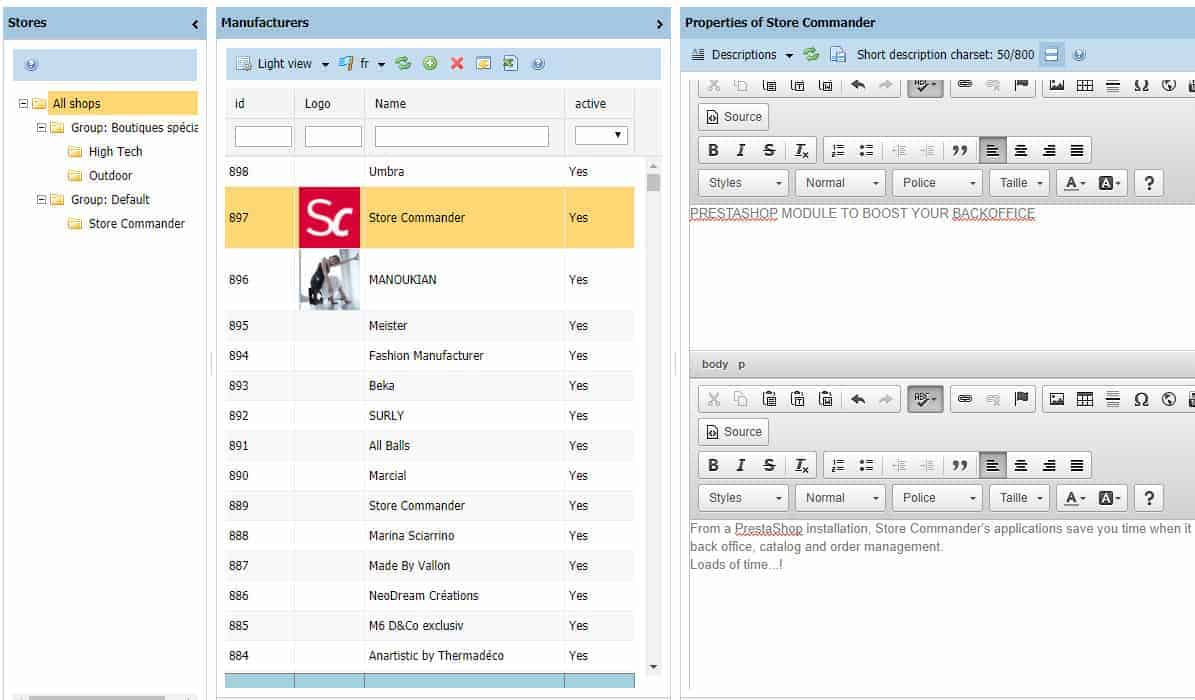Screen dimensions: 1195x700
Task: Insert anchor flag in long description editor
Action: click(x=1021, y=399)
